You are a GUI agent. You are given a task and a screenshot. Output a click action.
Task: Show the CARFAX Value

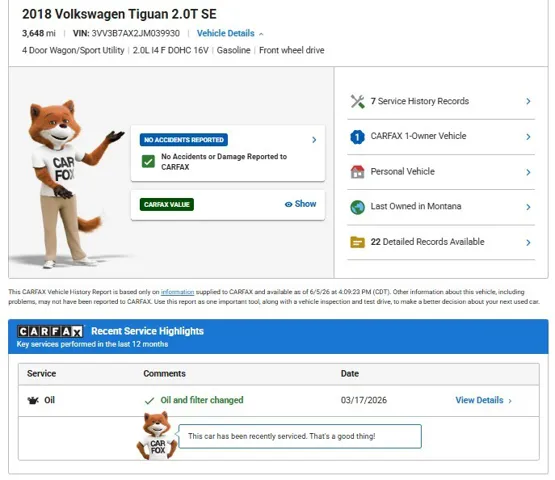[301, 204]
